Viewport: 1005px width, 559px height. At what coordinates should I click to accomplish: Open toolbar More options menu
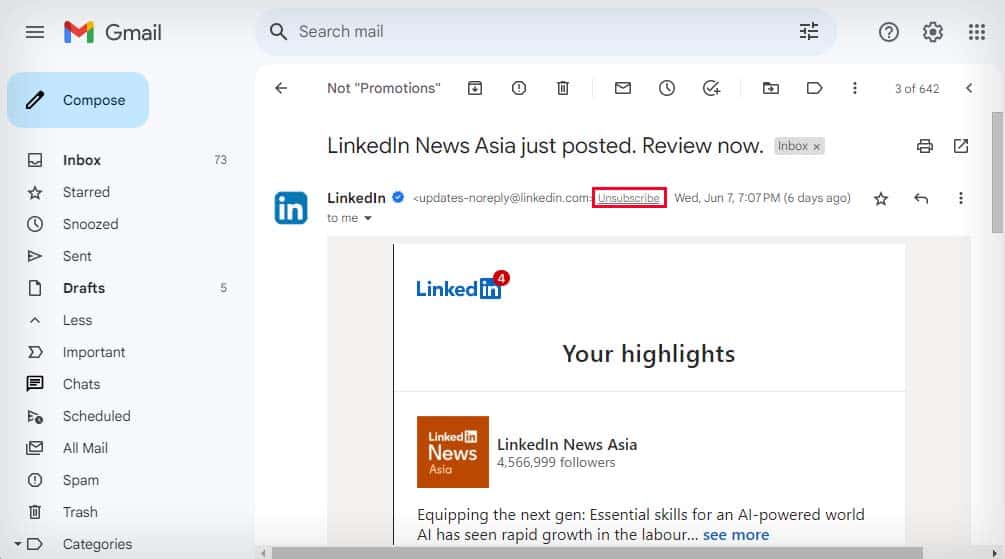tap(854, 88)
